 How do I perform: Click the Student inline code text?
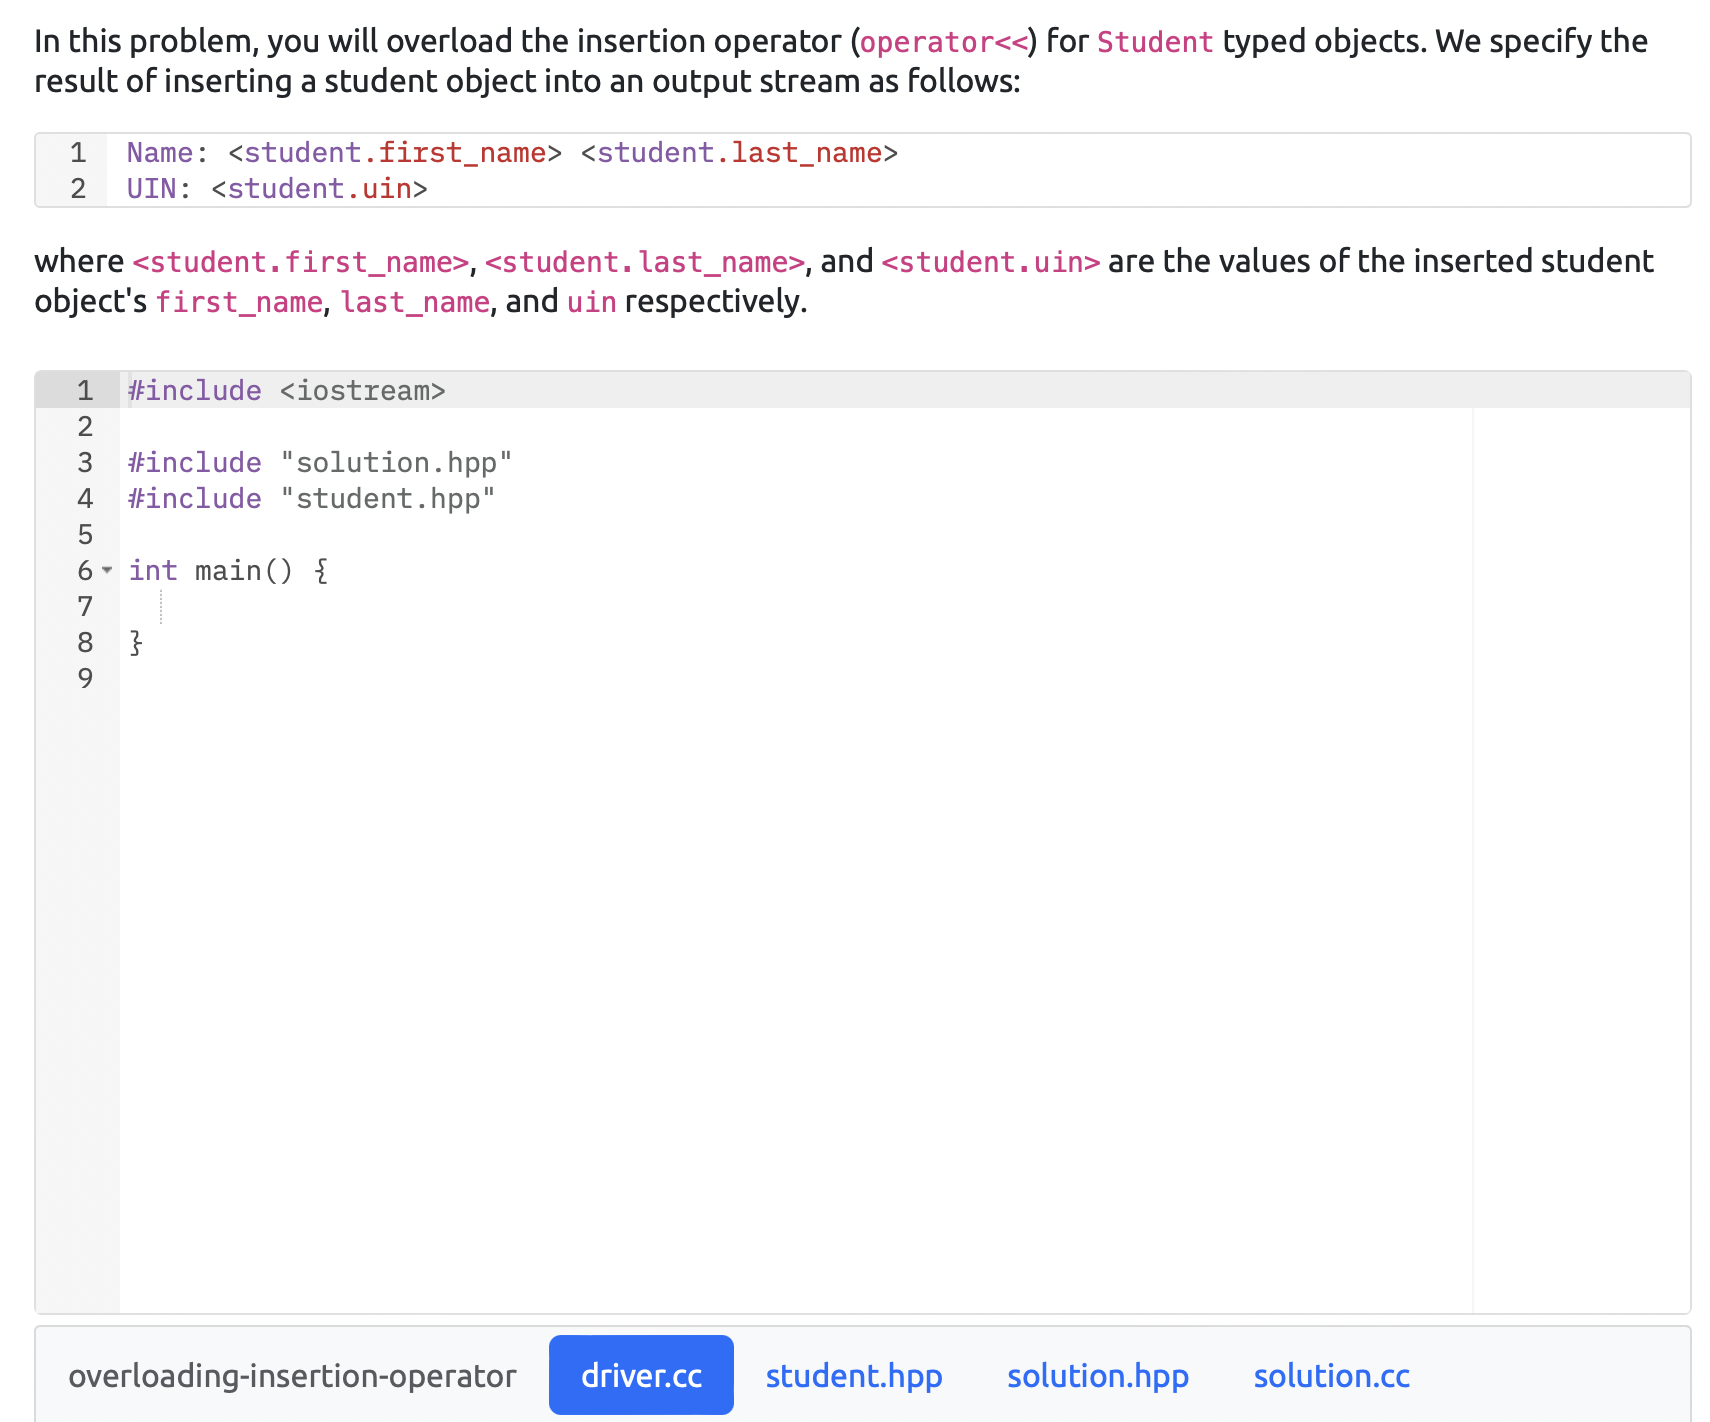tap(1155, 43)
